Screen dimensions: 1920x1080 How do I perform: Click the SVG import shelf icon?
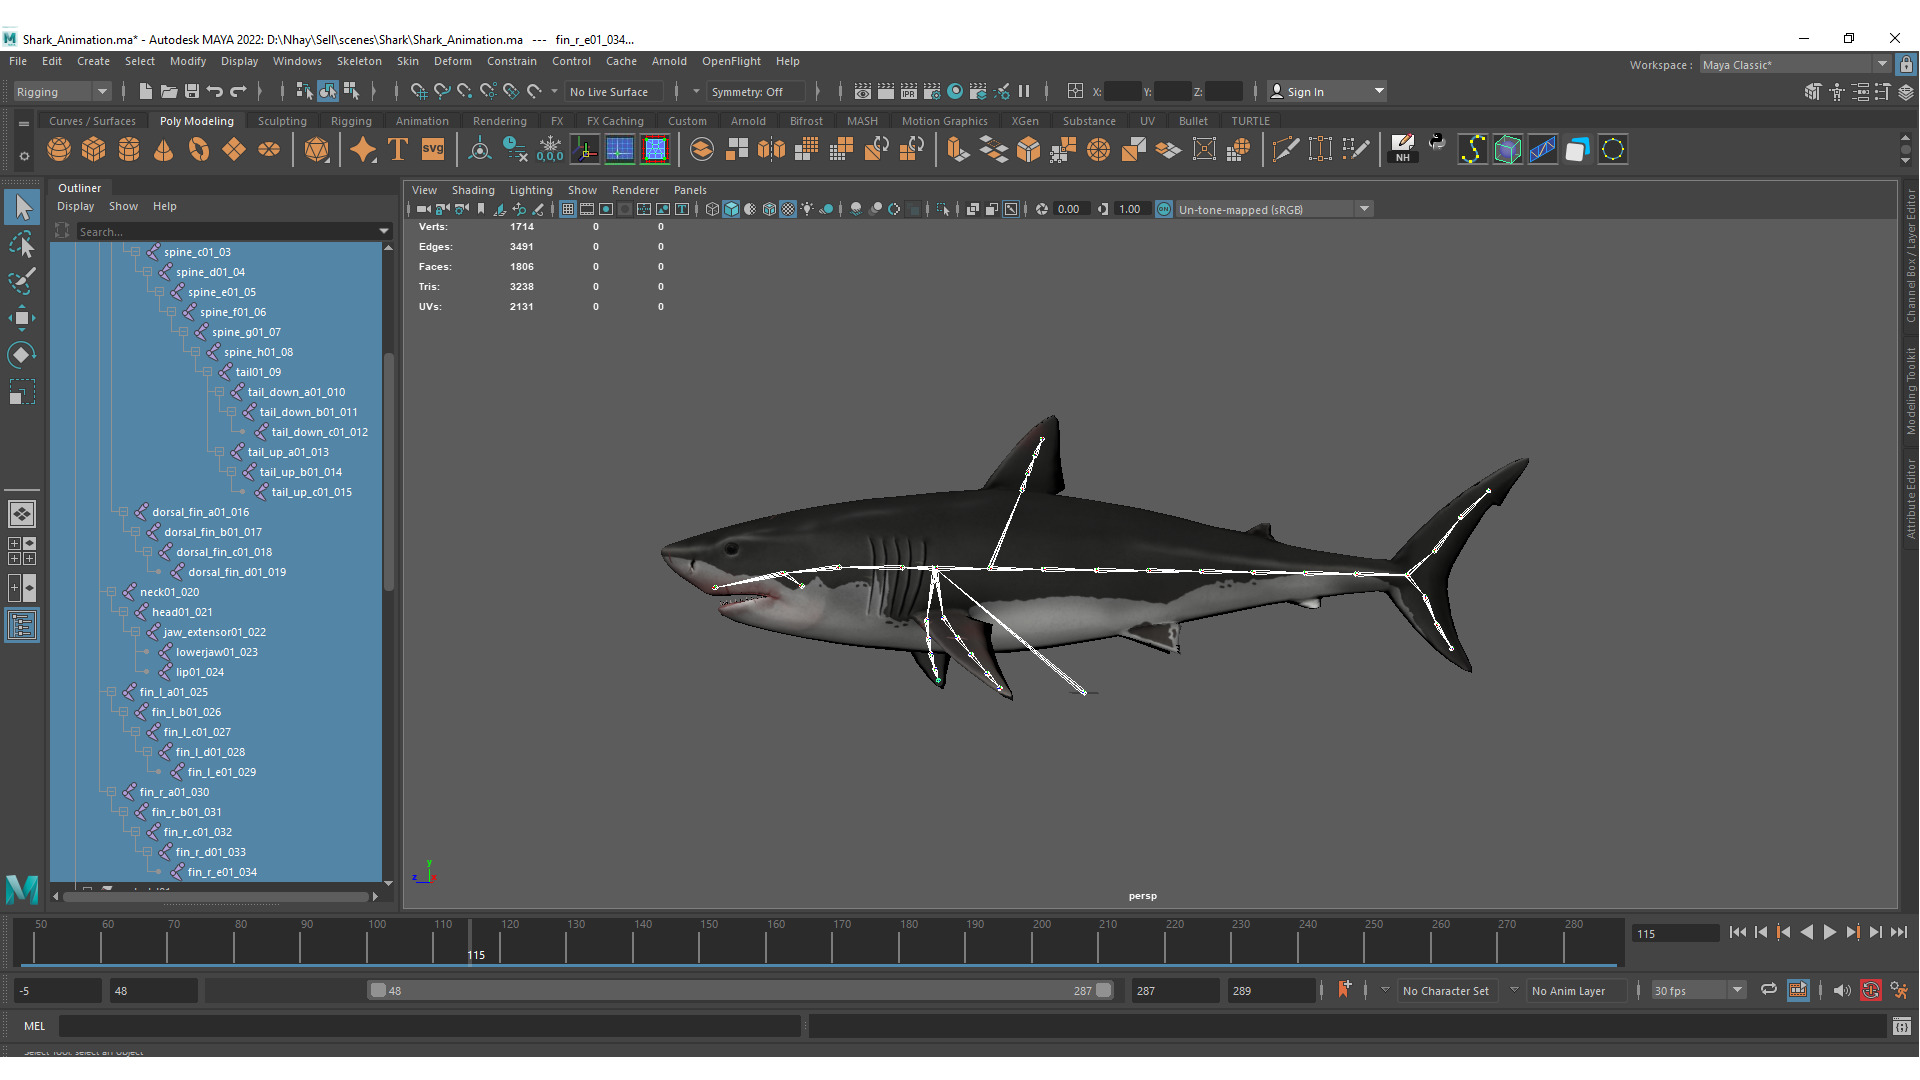(433, 150)
